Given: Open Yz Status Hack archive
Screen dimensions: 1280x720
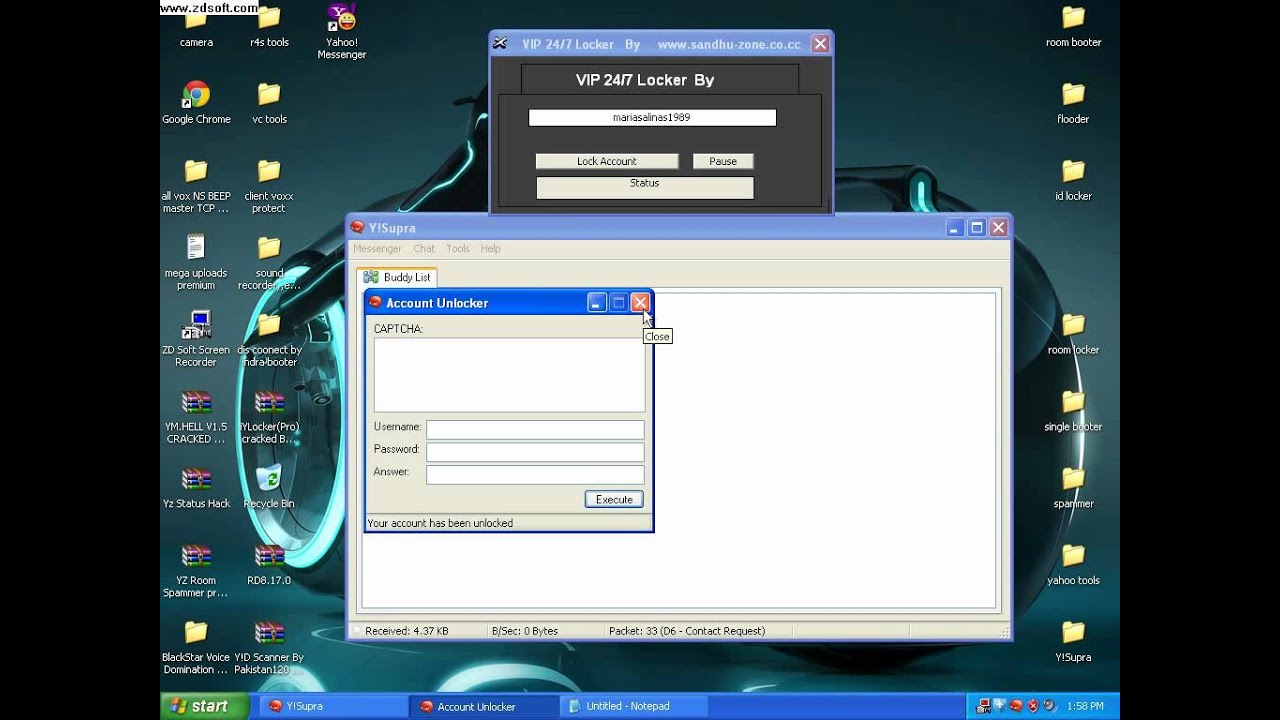Looking at the screenshot, I should pos(196,487).
